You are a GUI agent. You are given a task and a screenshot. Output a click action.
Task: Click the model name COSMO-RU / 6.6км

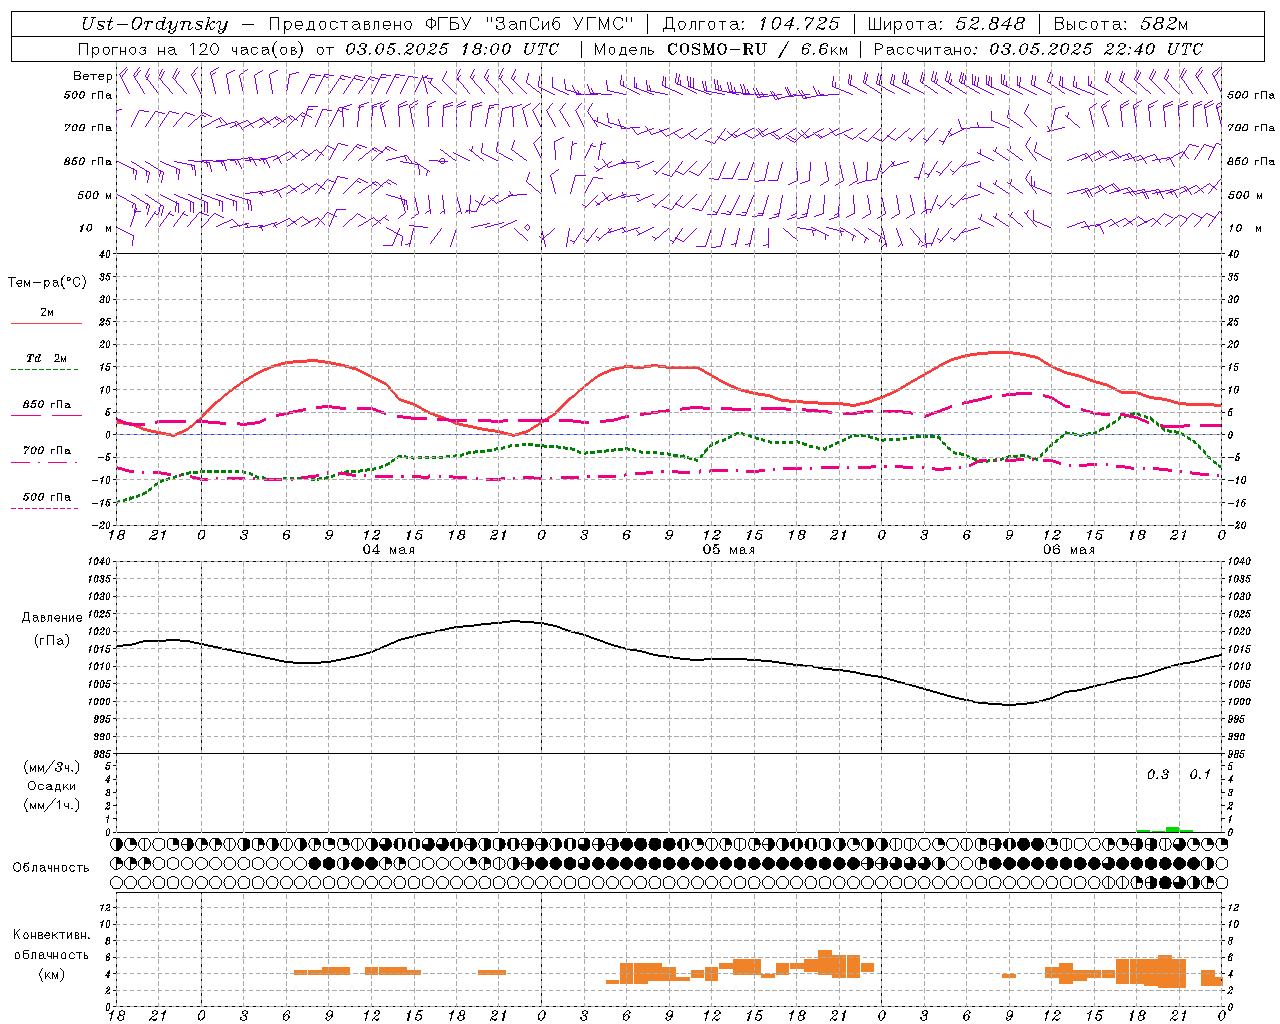click(758, 49)
